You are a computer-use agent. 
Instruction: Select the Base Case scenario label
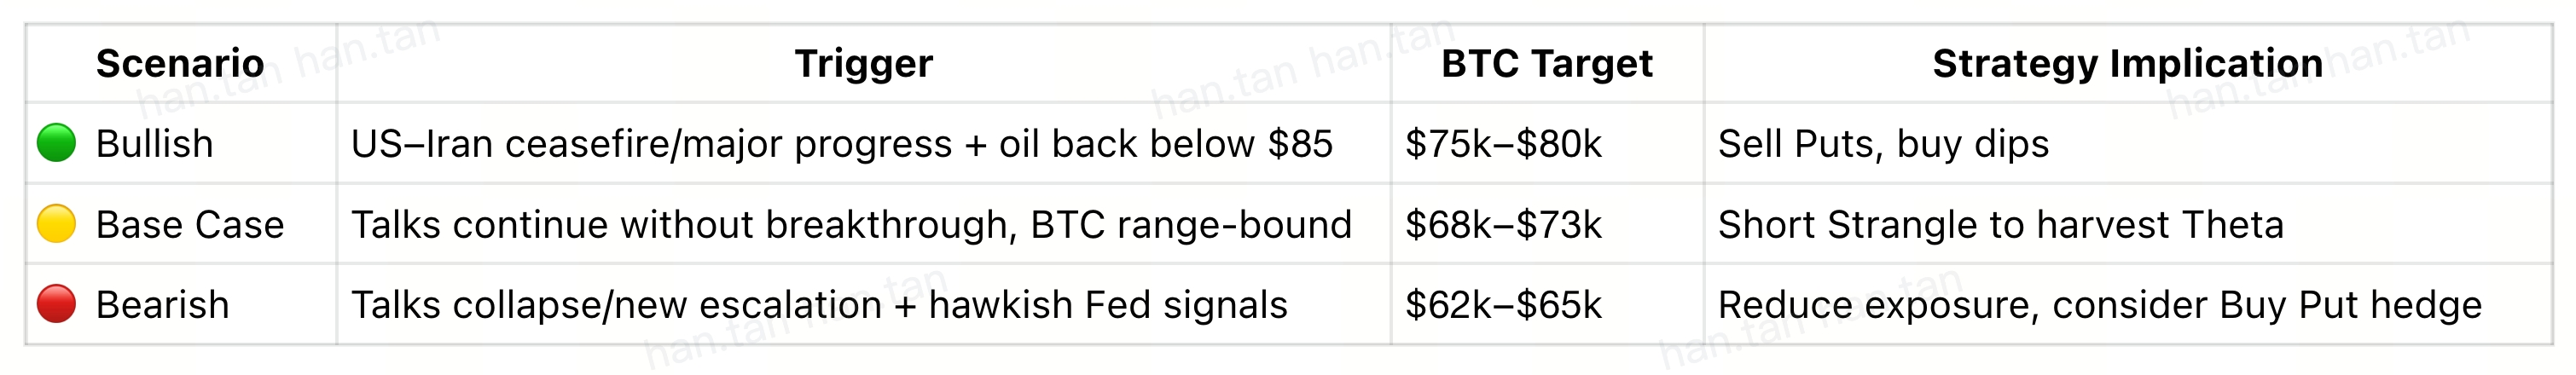click(190, 225)
